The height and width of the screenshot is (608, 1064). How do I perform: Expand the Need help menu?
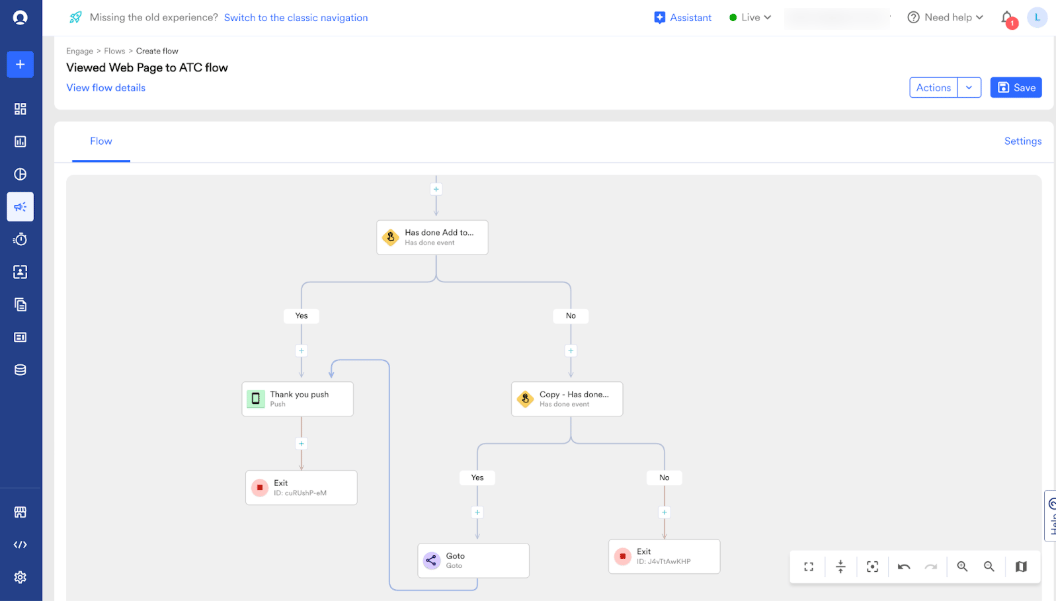[x=945, y=18]
